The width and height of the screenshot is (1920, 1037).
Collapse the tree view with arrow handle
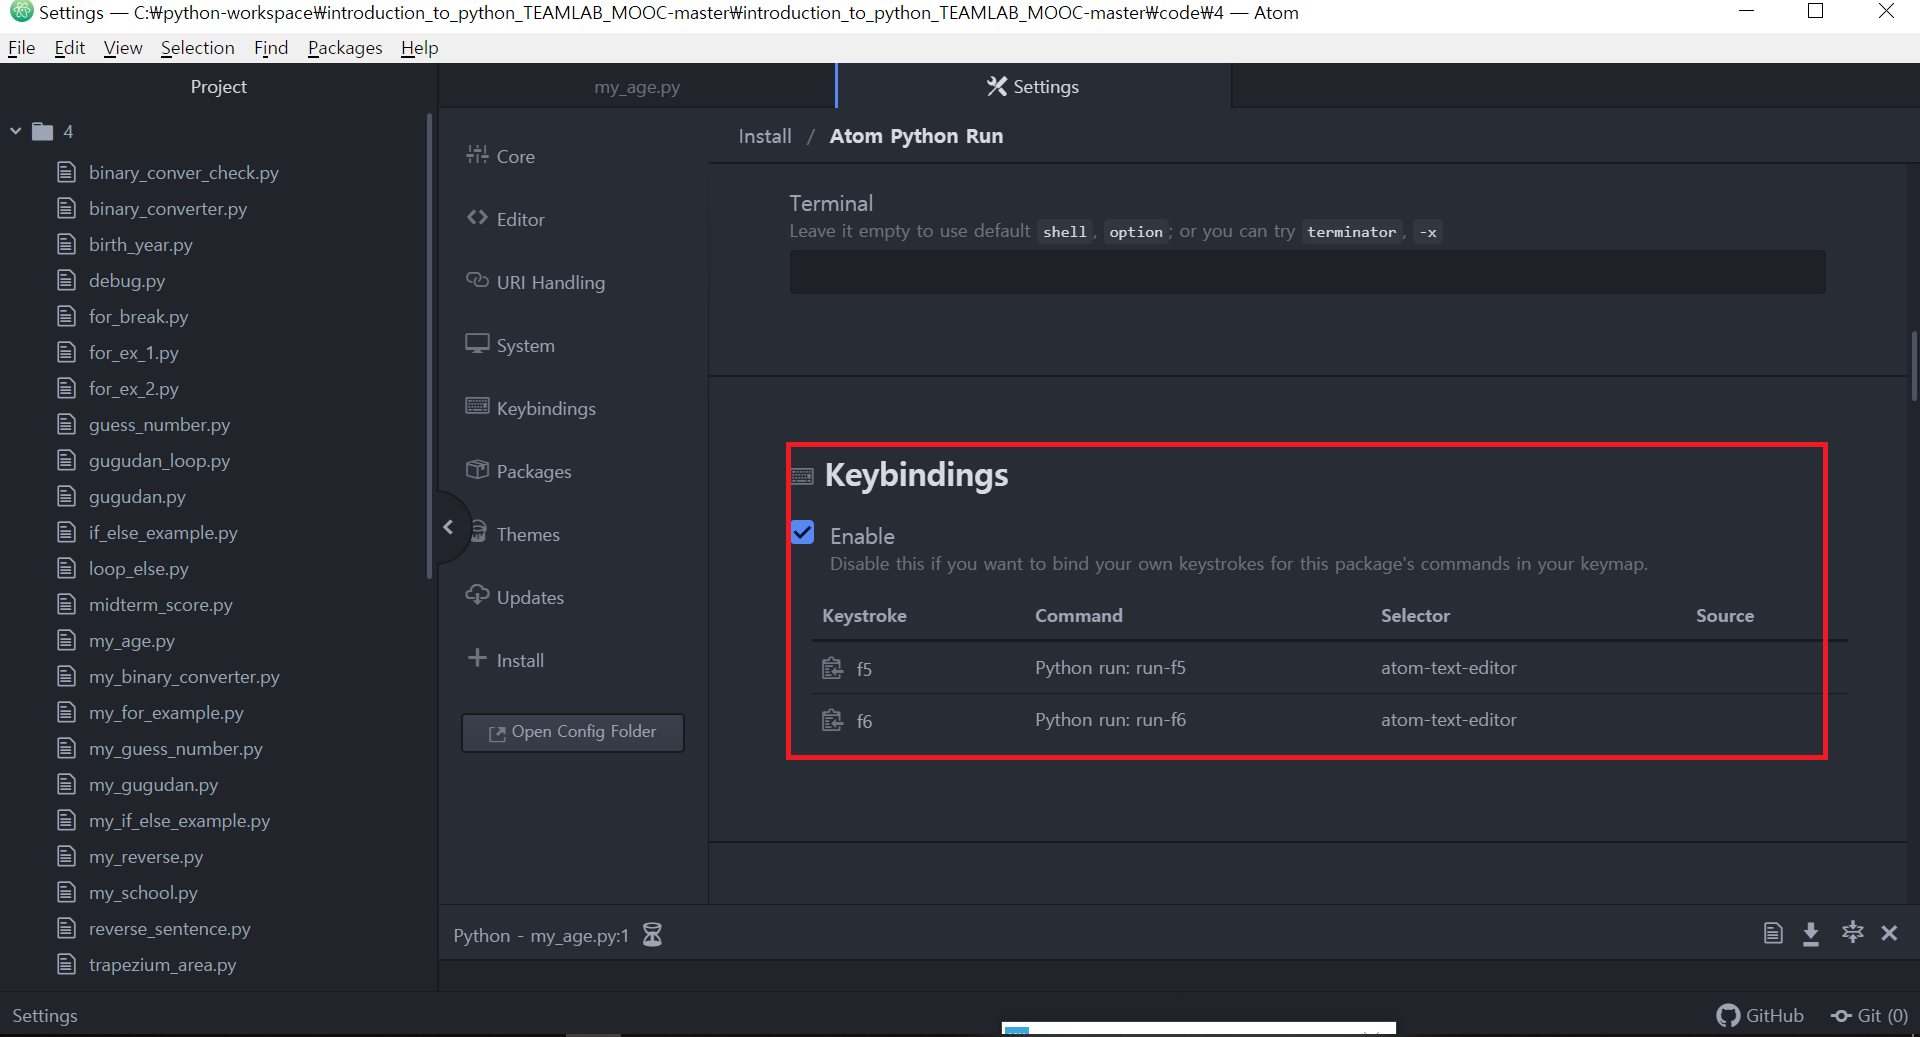coord(449,527)
